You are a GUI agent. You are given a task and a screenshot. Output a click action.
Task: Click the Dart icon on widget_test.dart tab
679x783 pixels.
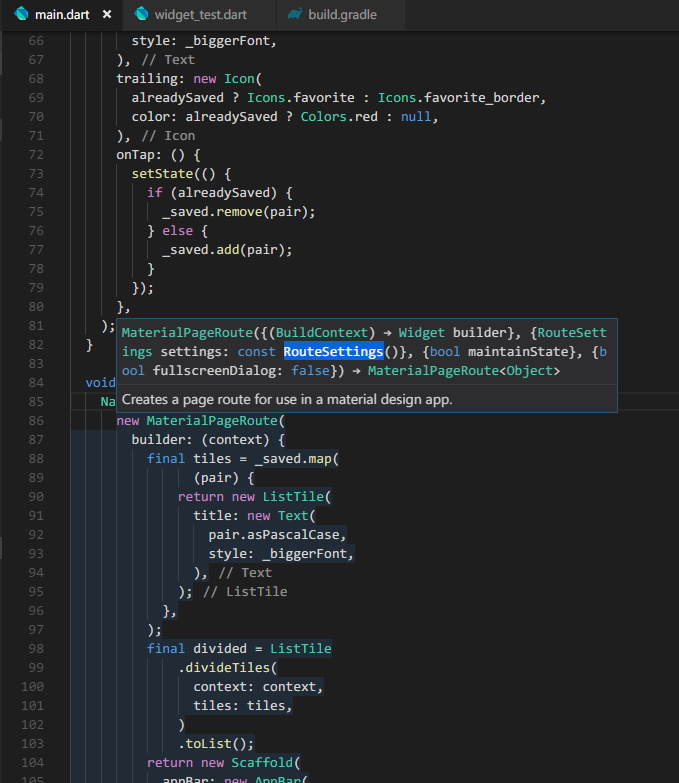pos(142,14)
